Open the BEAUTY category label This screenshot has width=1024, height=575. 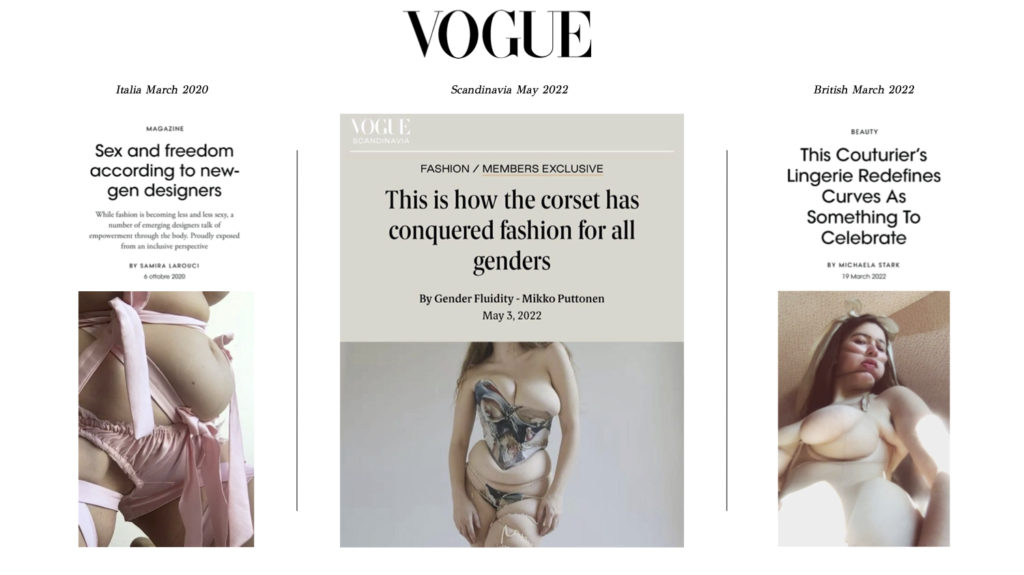coord(864,132)
